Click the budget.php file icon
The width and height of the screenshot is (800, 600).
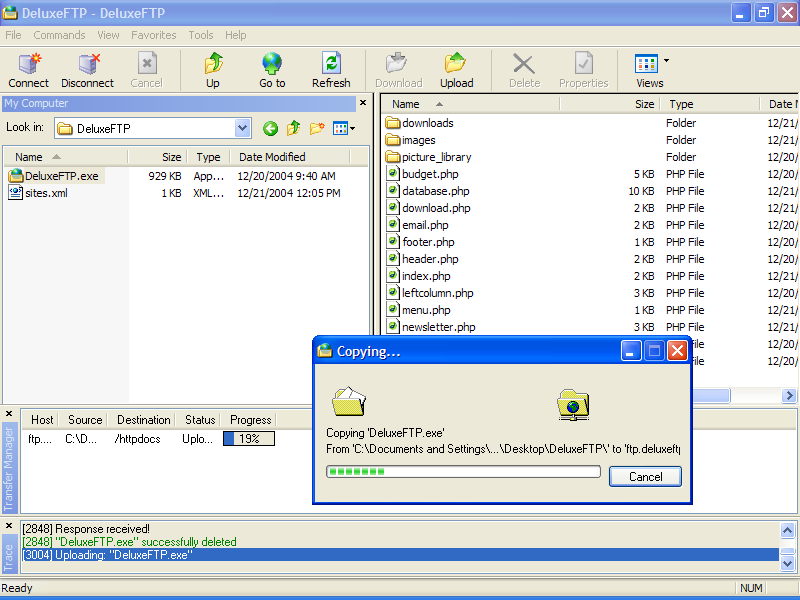point(392,173)
